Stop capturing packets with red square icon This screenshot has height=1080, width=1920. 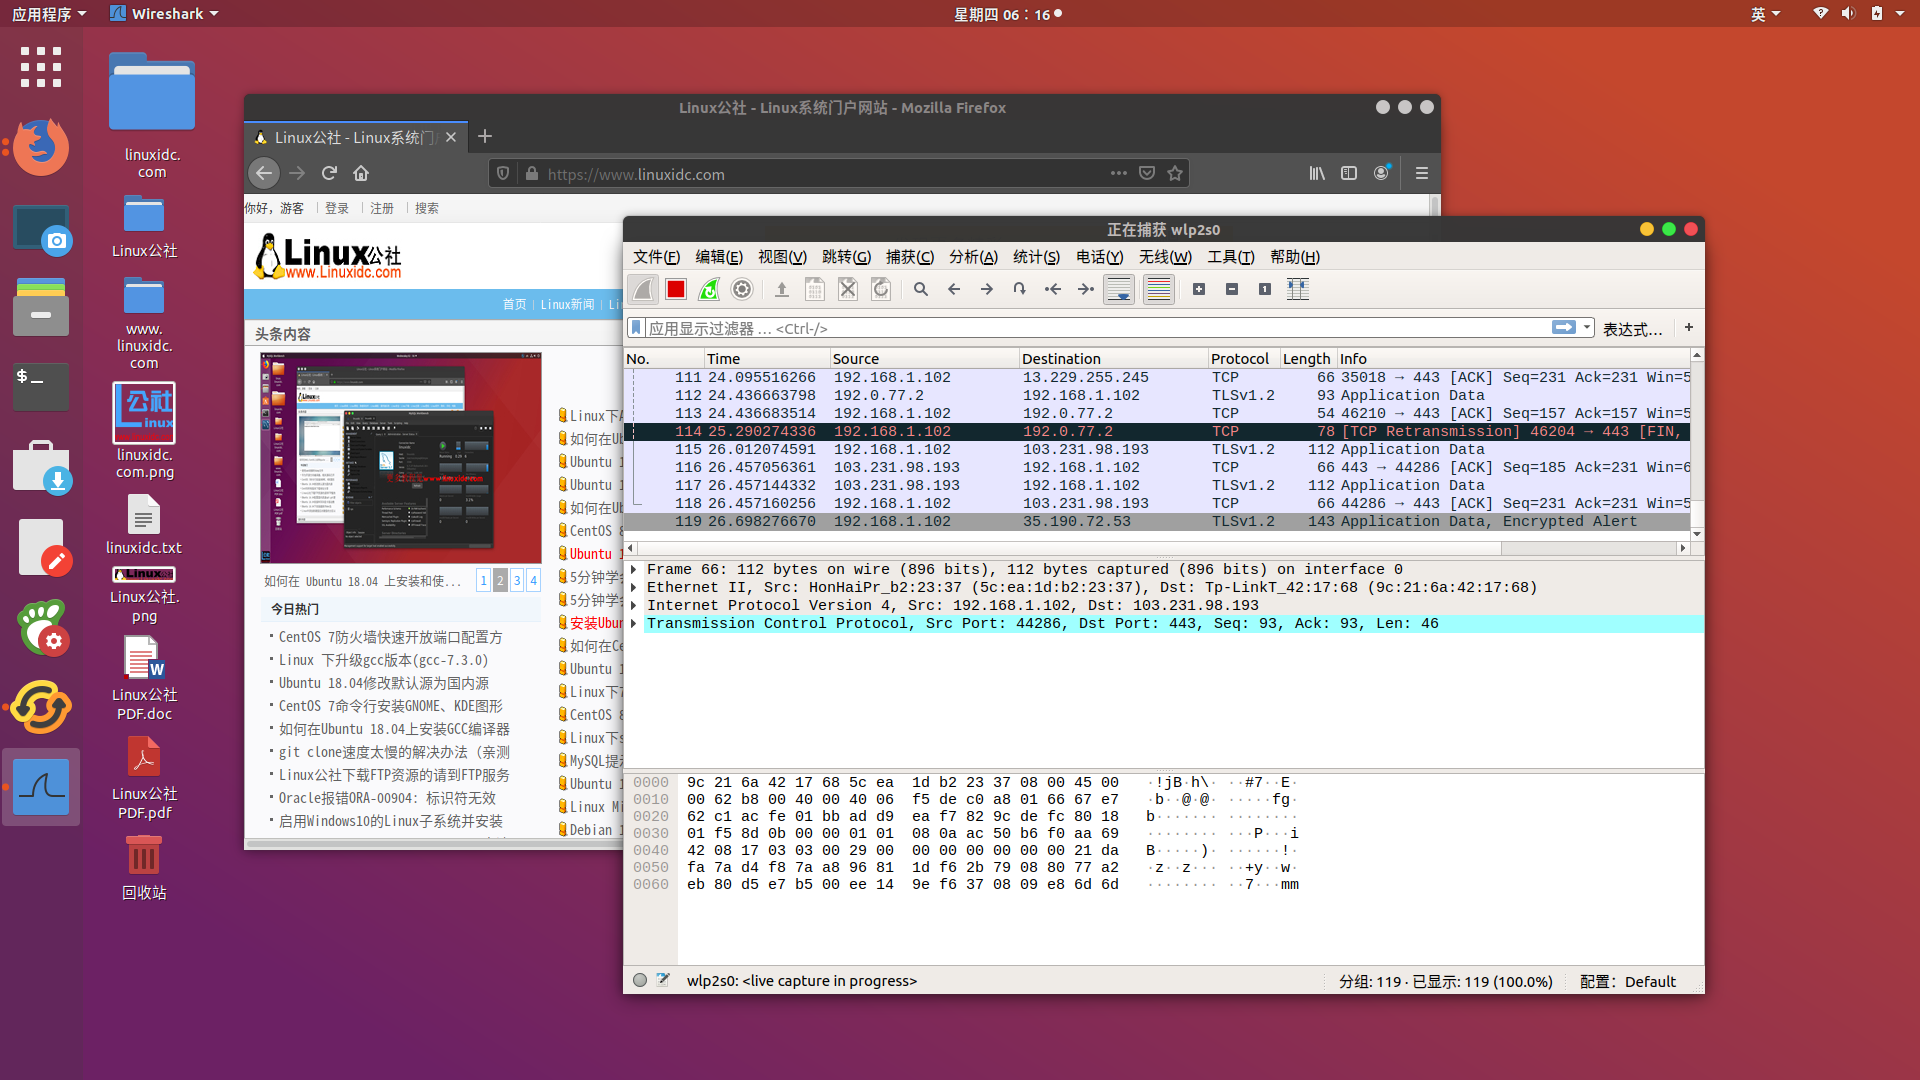pyautogui.click(x=675, y=289)
